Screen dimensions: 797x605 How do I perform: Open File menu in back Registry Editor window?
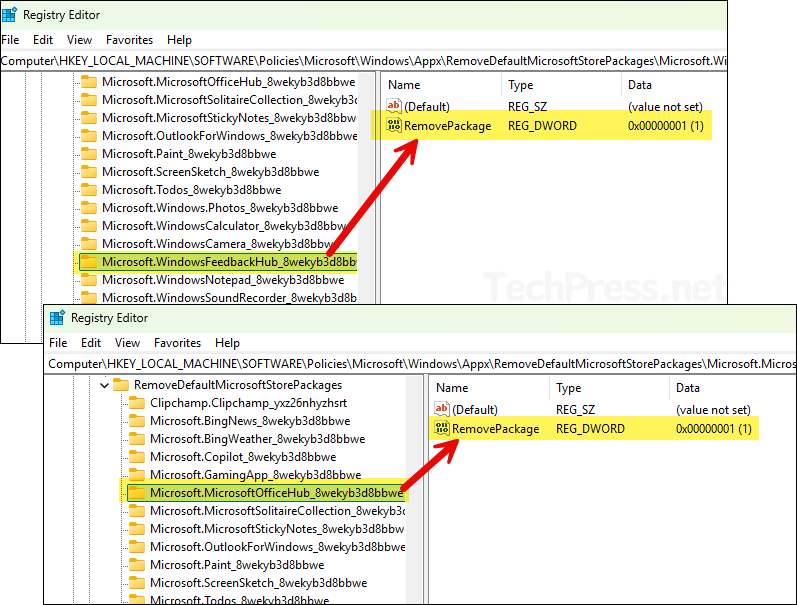coord(10,40)
